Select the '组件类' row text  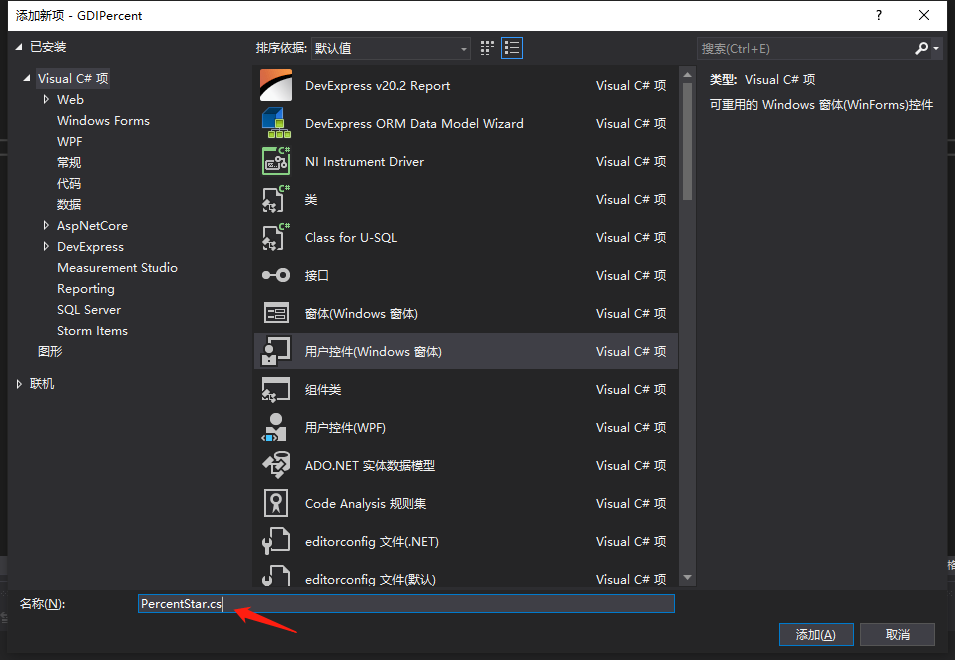[323, 390]
